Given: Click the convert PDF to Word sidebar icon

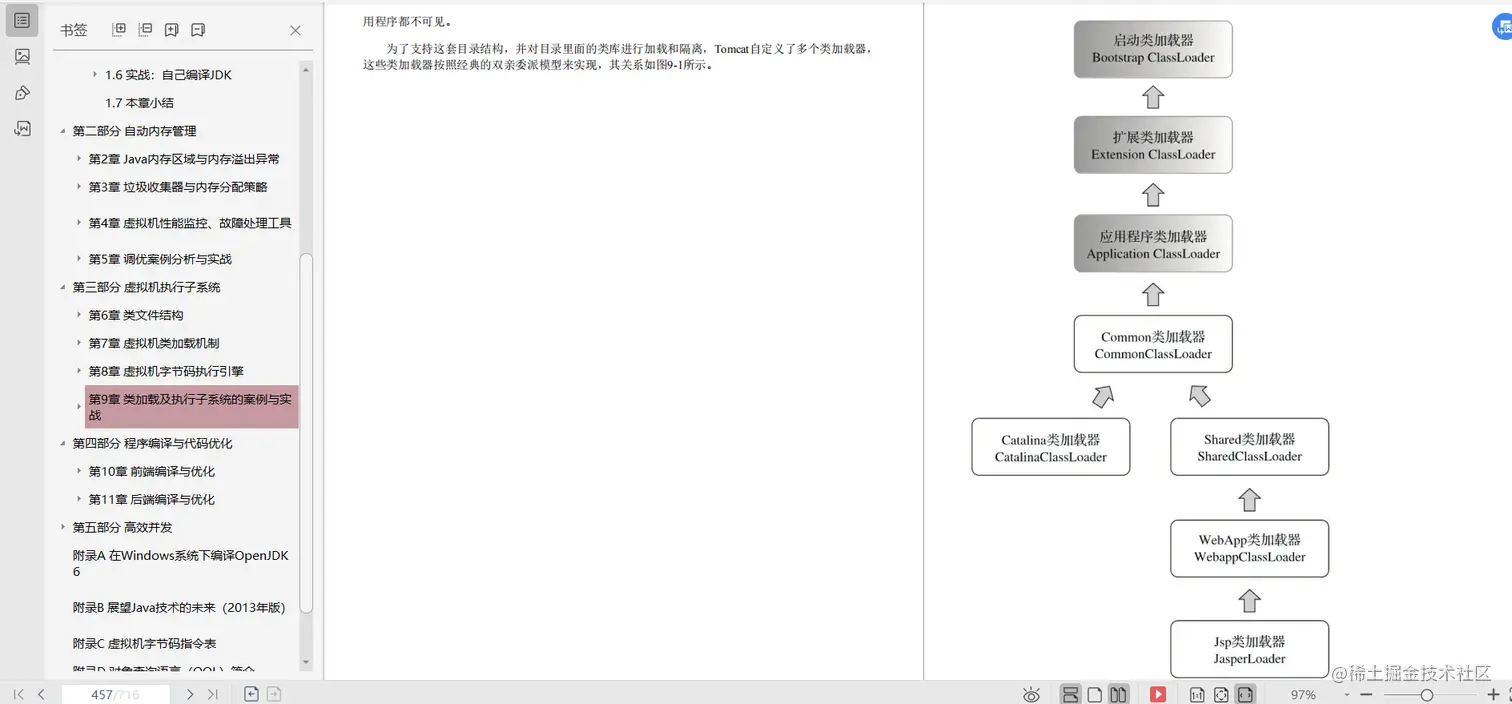Looking at the screenshot, I should tap(22, 129).
